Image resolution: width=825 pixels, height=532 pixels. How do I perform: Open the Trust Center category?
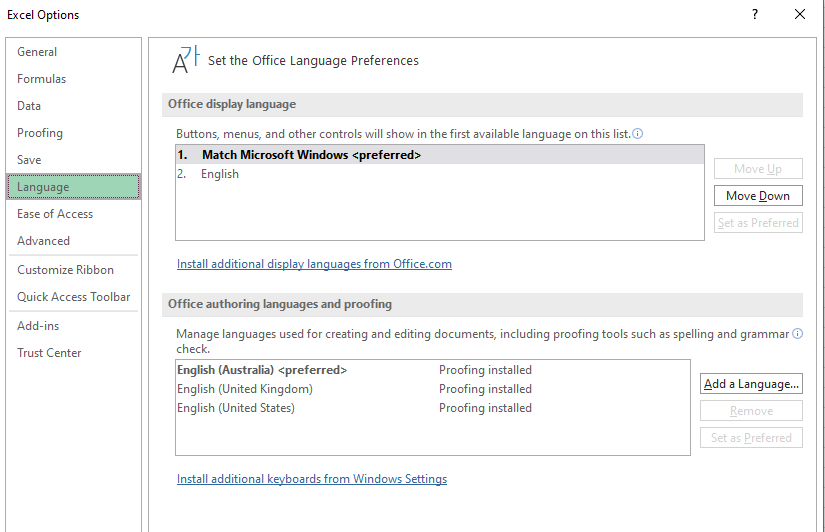[x=73, y=353]
